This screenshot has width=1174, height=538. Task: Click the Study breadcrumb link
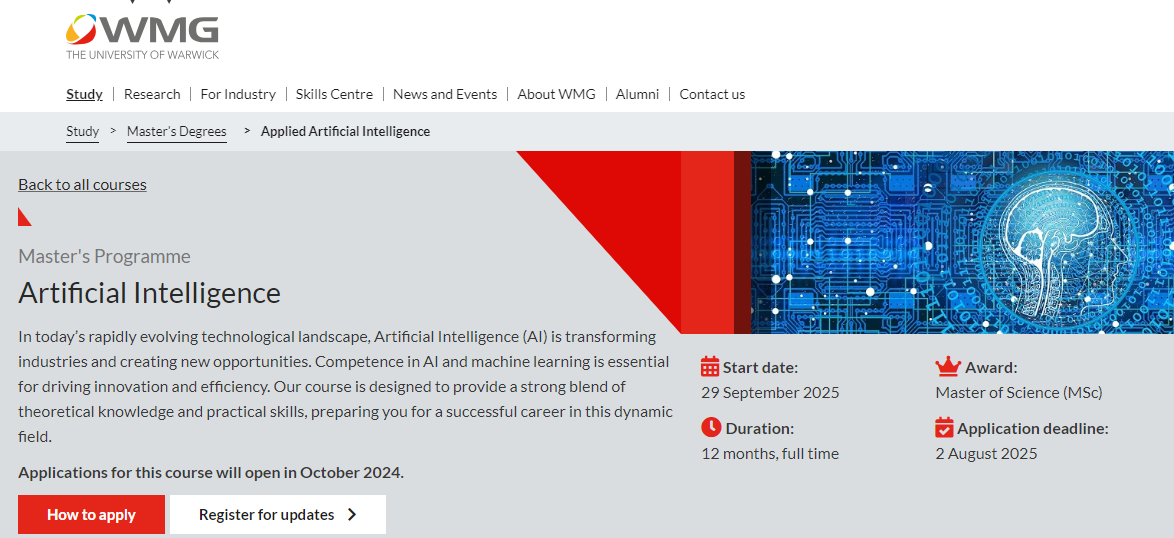[x=82, y=132]
